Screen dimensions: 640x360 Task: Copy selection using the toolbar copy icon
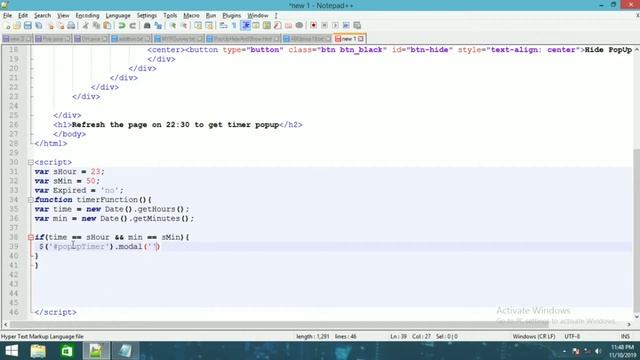(96, 26)
